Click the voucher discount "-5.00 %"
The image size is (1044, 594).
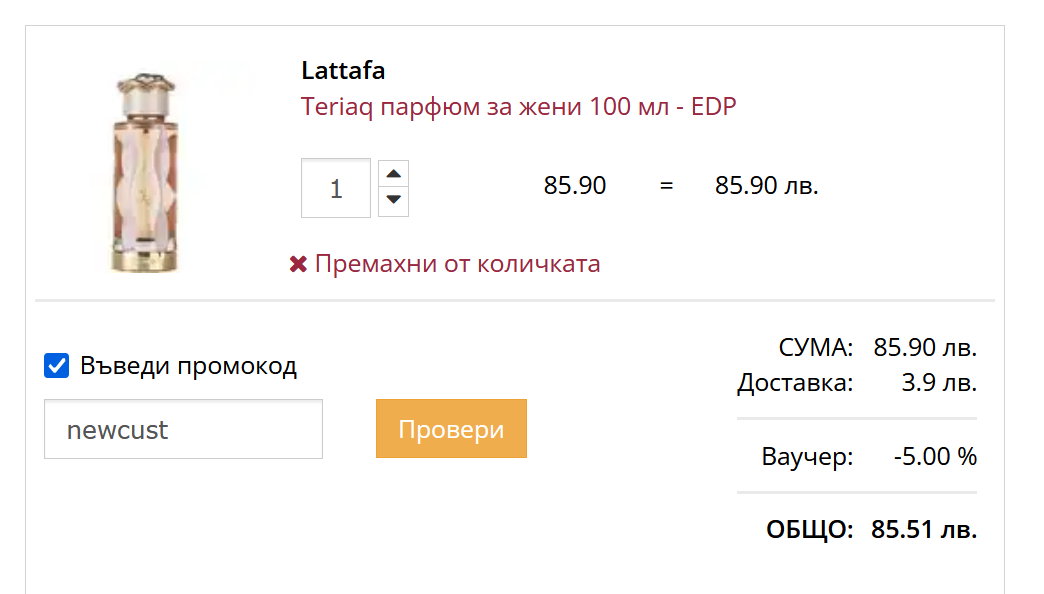[x=935, y=457]
